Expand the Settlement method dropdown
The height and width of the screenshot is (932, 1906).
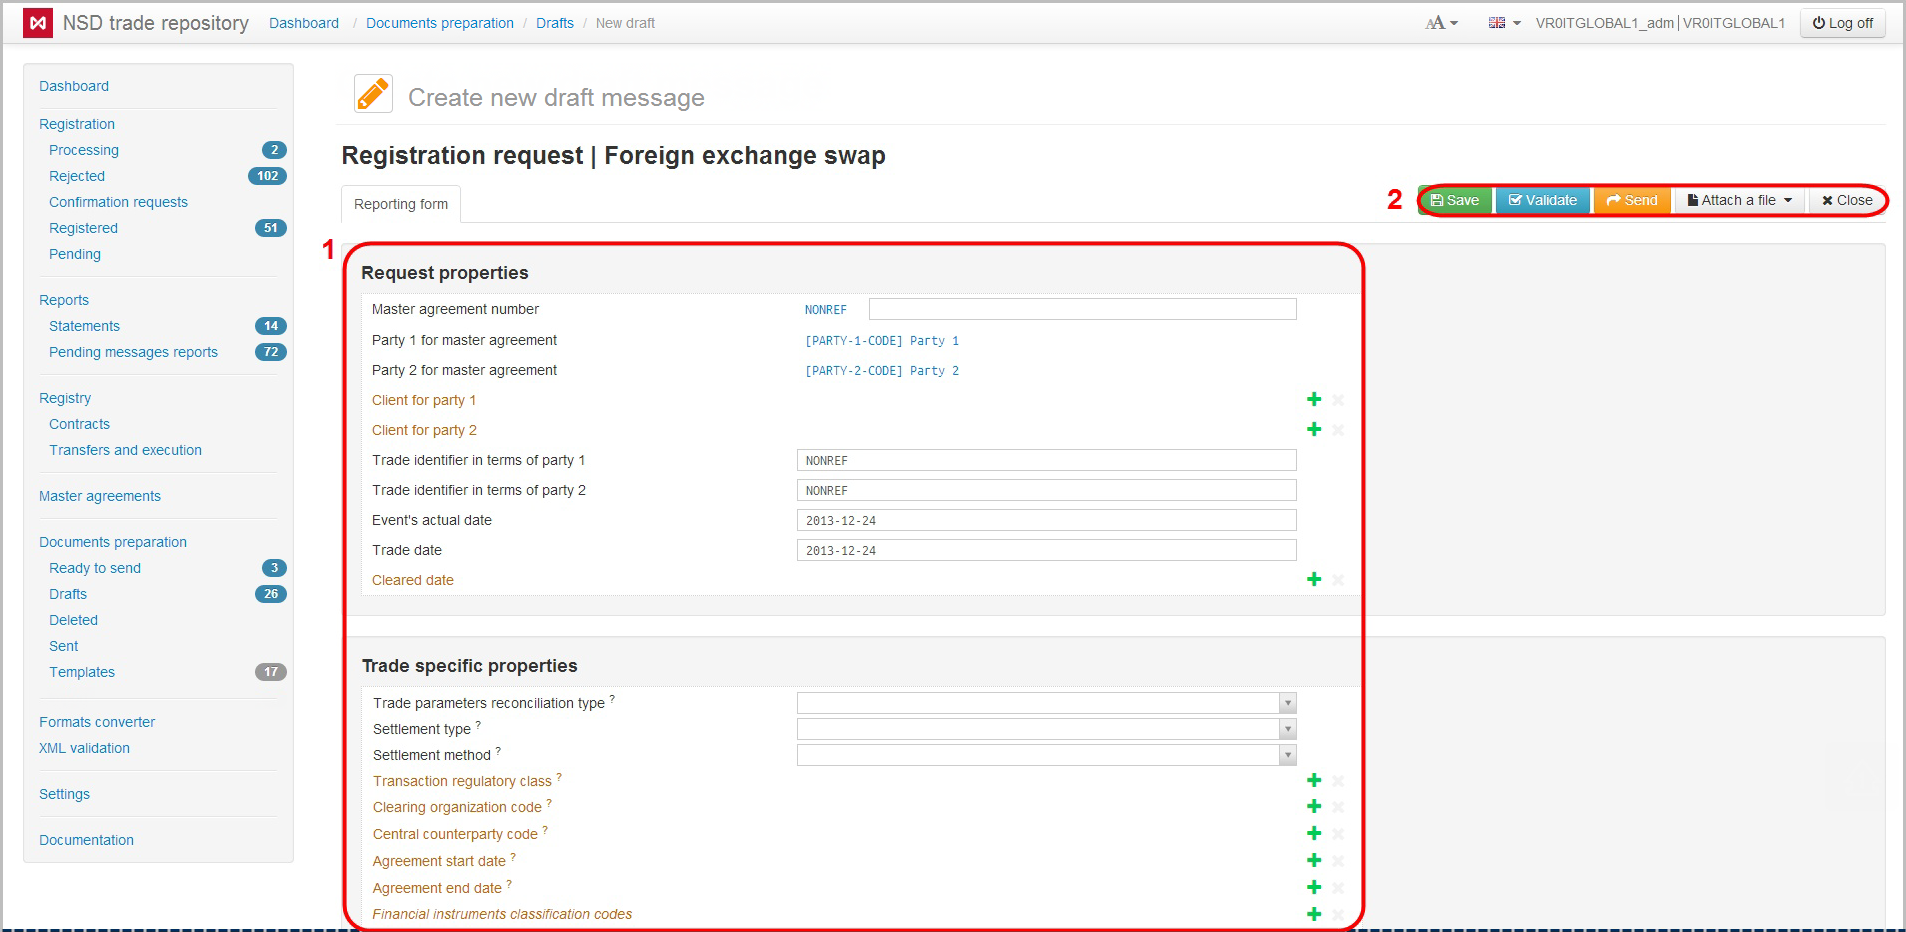(x=1287, y=755)
